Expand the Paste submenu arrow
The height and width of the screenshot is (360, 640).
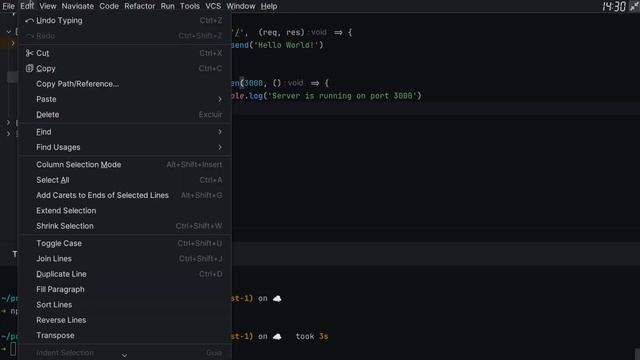point(220,99)
